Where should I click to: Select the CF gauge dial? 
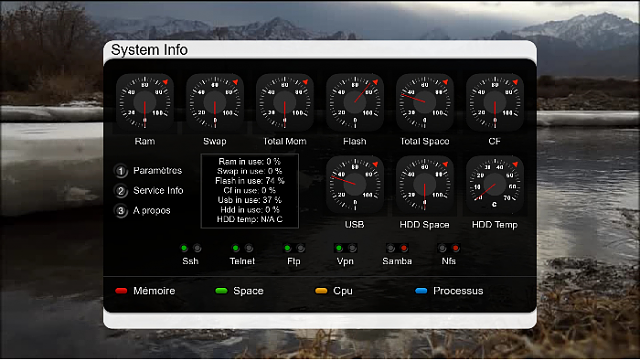point(495,103)
